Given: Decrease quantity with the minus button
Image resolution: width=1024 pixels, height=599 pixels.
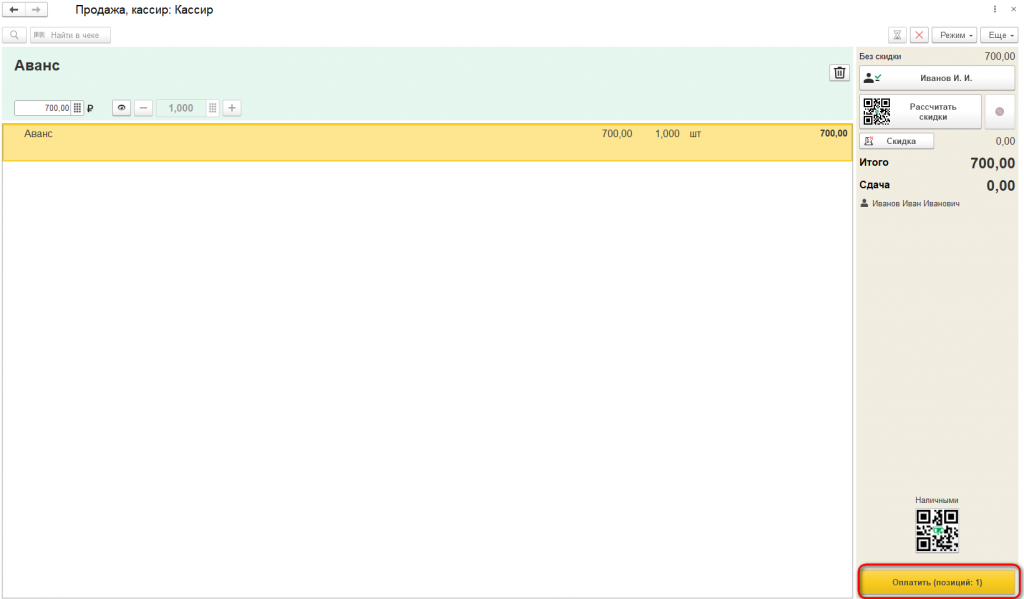Looking at the screenshot, I should [144, 108].
